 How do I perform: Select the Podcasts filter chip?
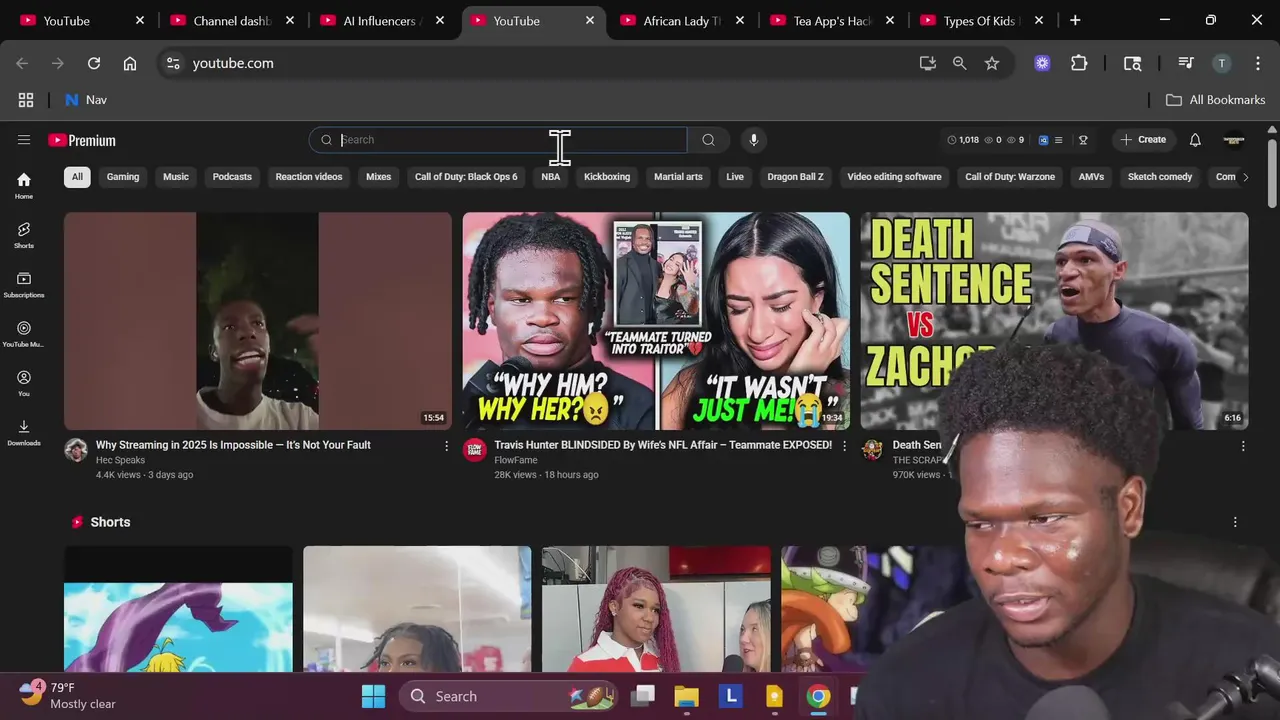[x=232, y=177]
